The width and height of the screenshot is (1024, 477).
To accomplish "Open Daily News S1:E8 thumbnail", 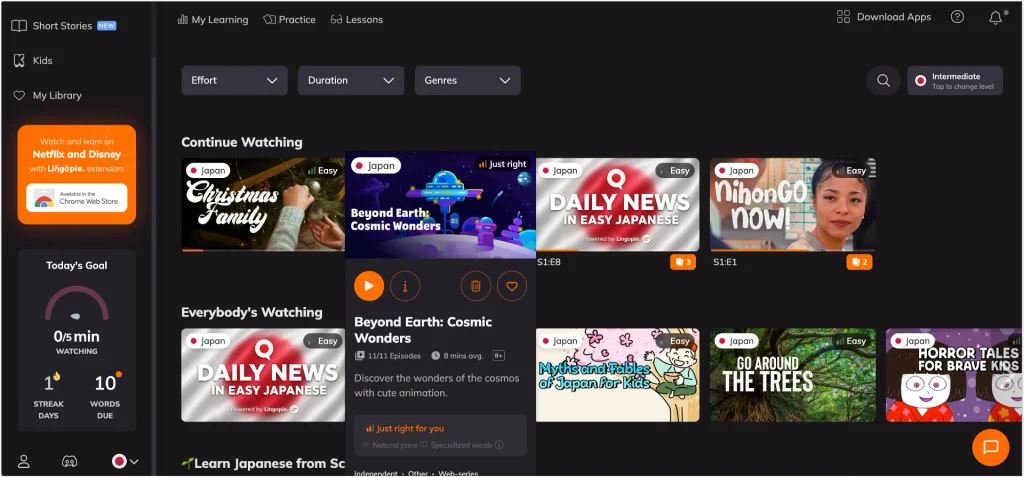I will (618, 205).
